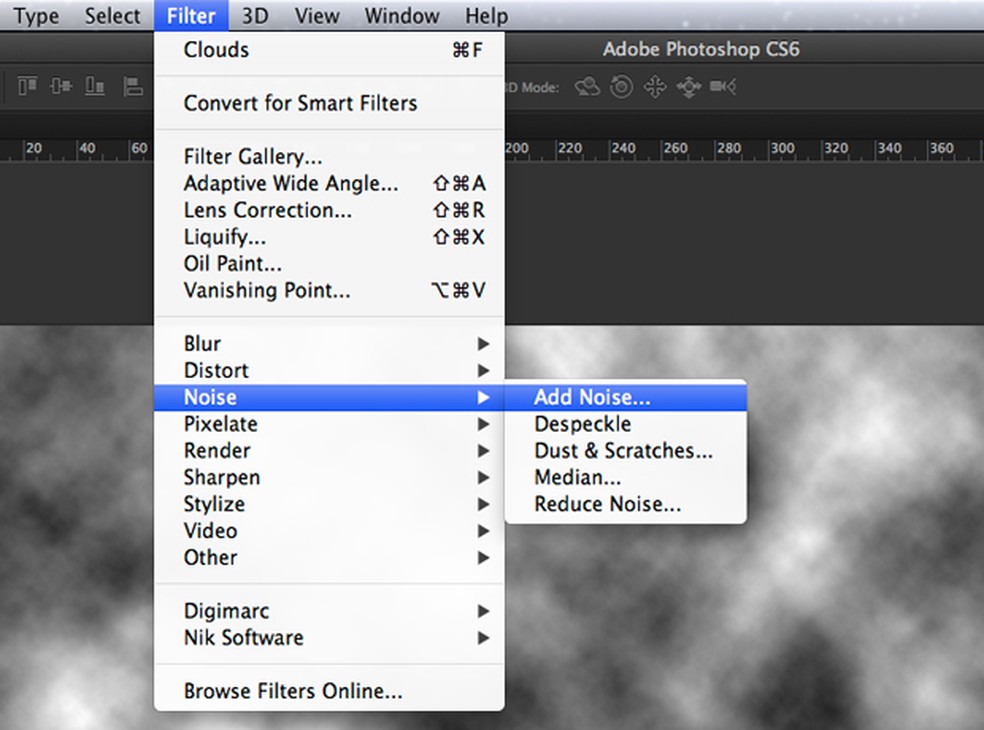This screenshot has width=984, height=730.
Task: Open Adaptive Wide Angle filter
Action: pyautogui.click(x=329, y=183)
